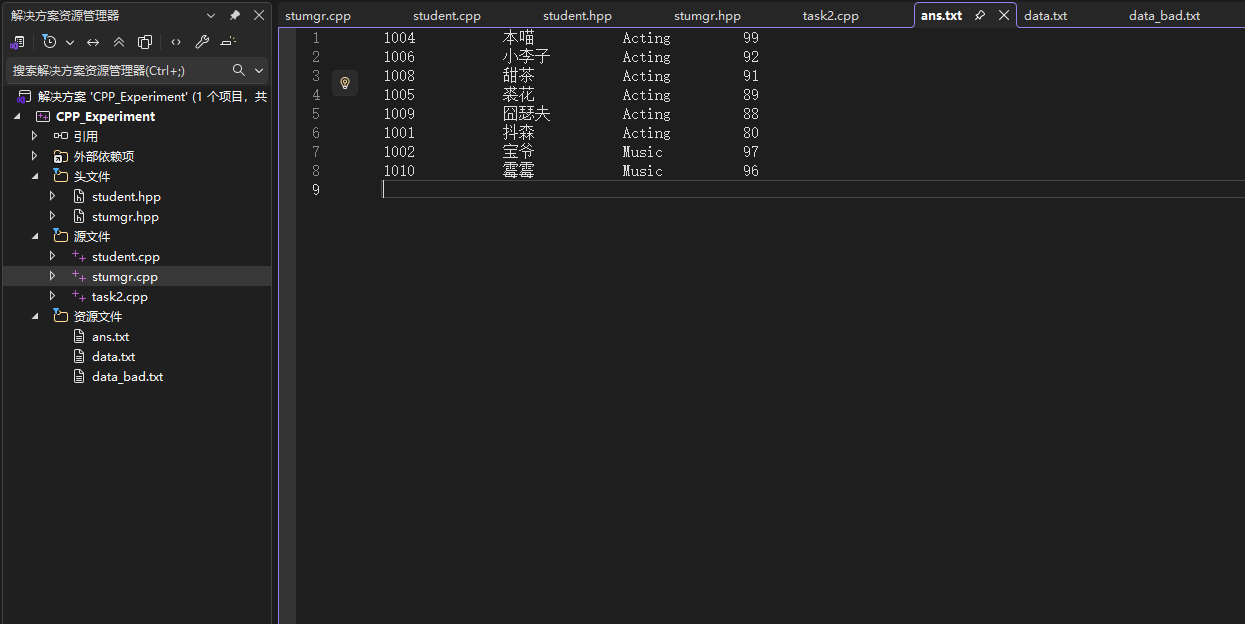The width and height of the screenshot is (1245, 624).
Task: Click the 源文件 filter folder icon
Action: coord(61,236)
